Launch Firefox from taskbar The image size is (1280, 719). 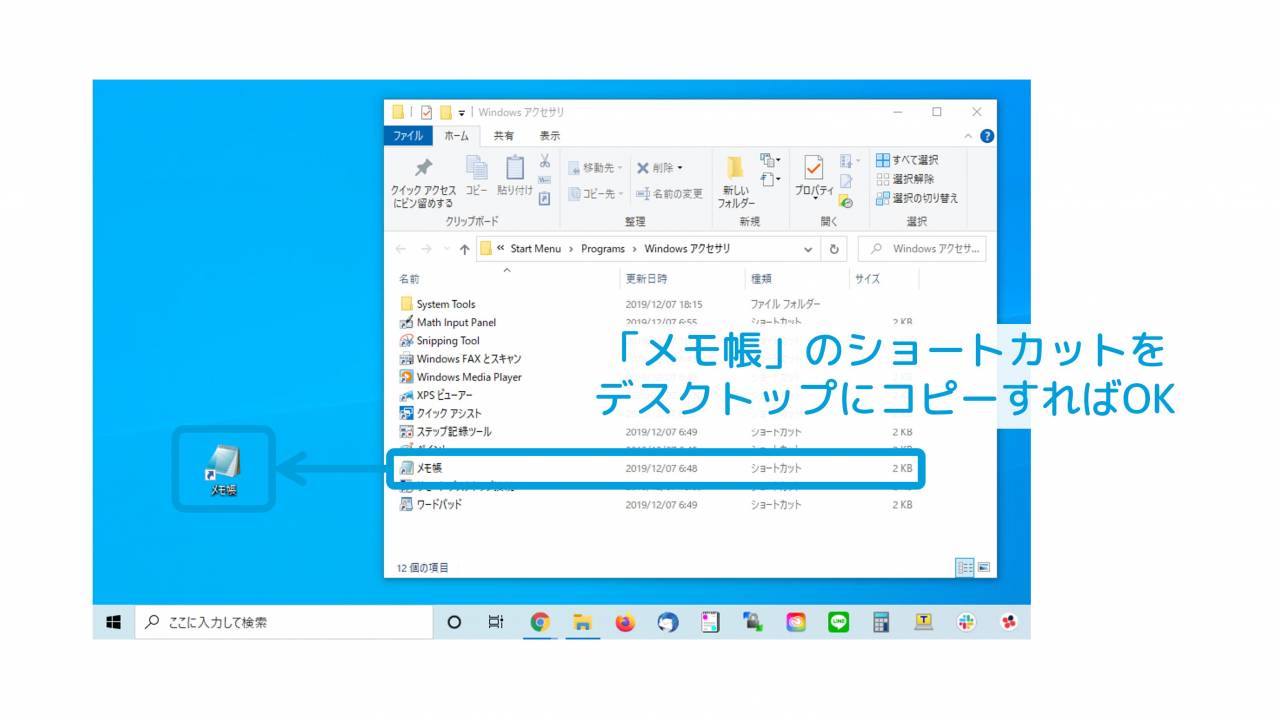click(625, 622)
